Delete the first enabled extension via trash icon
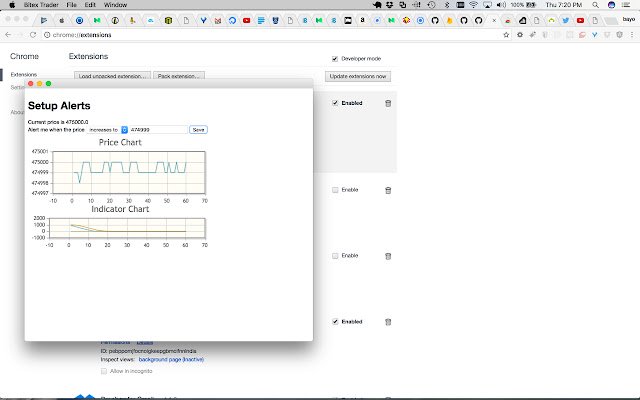 (x=388, y=103)
